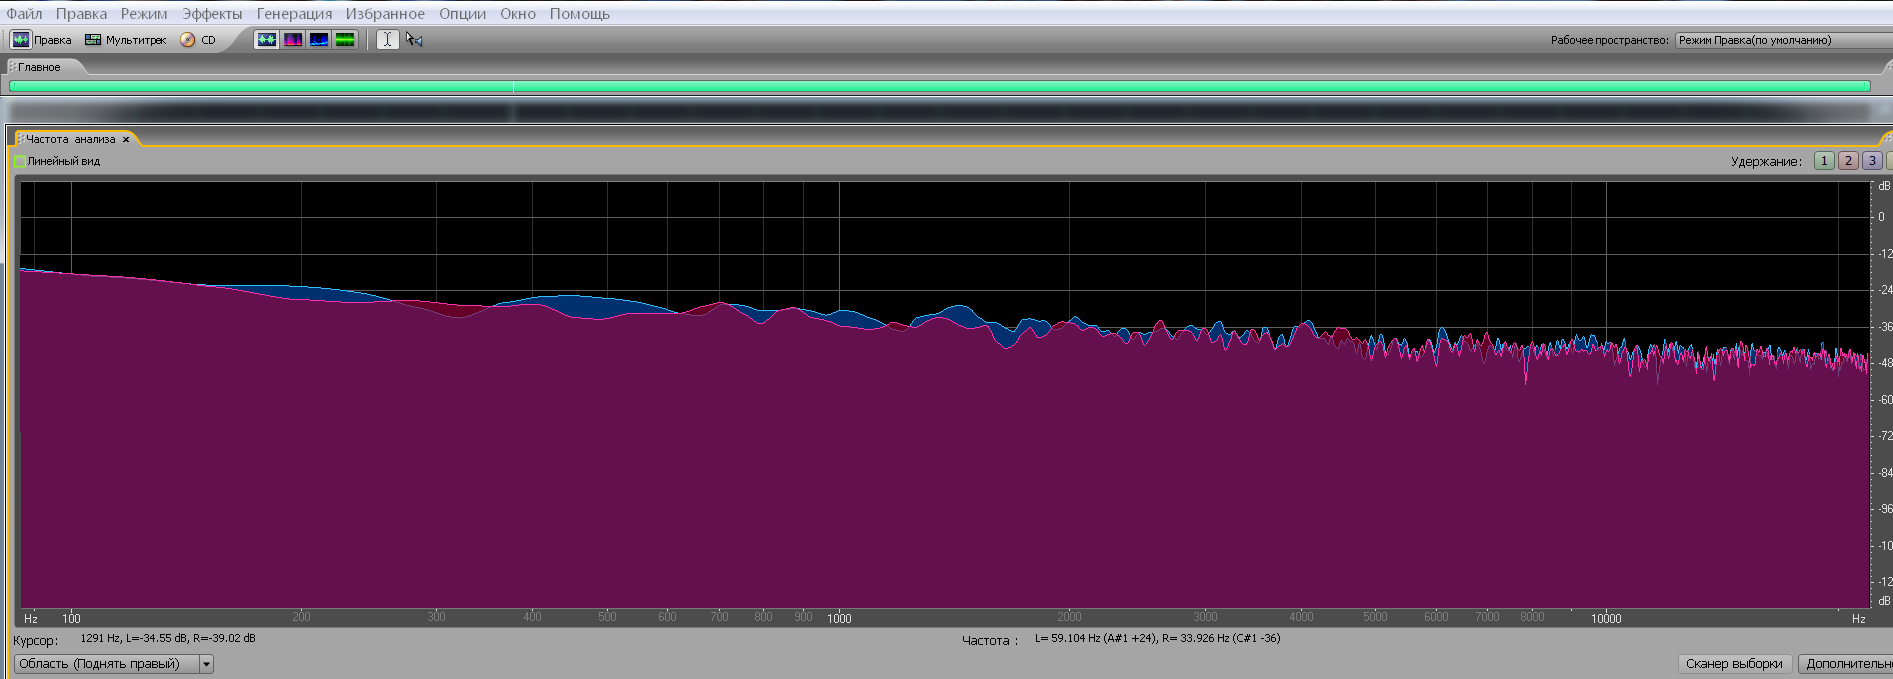Toggle hold button 3
Image resolution: width=1893 pixels, height=679 pixels.
pos(1872,161)
